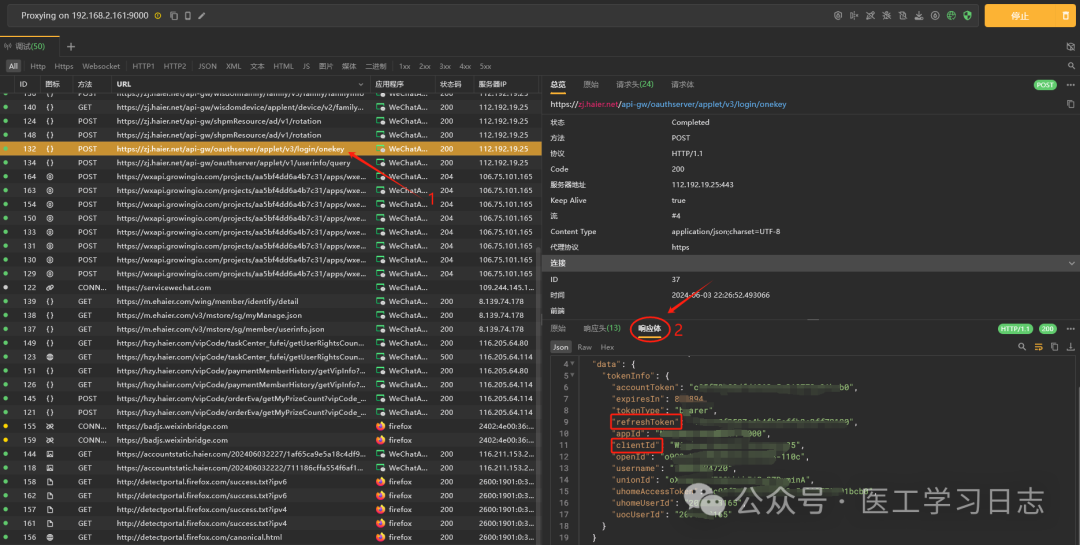
Task: Filter requests by JSON type
Action: pos(207,66)
